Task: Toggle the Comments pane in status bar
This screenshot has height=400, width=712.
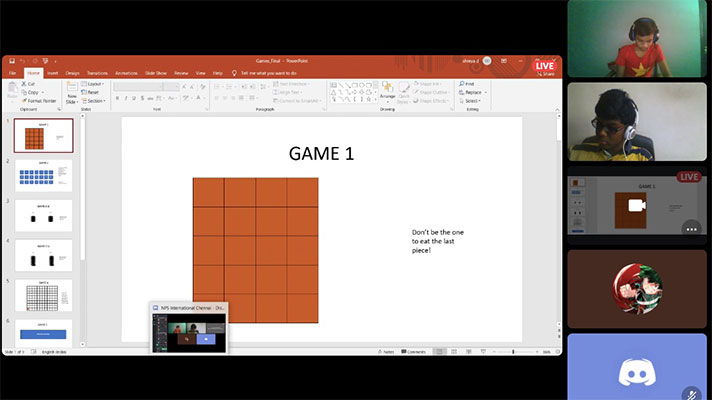Action: tap(415, 352)
